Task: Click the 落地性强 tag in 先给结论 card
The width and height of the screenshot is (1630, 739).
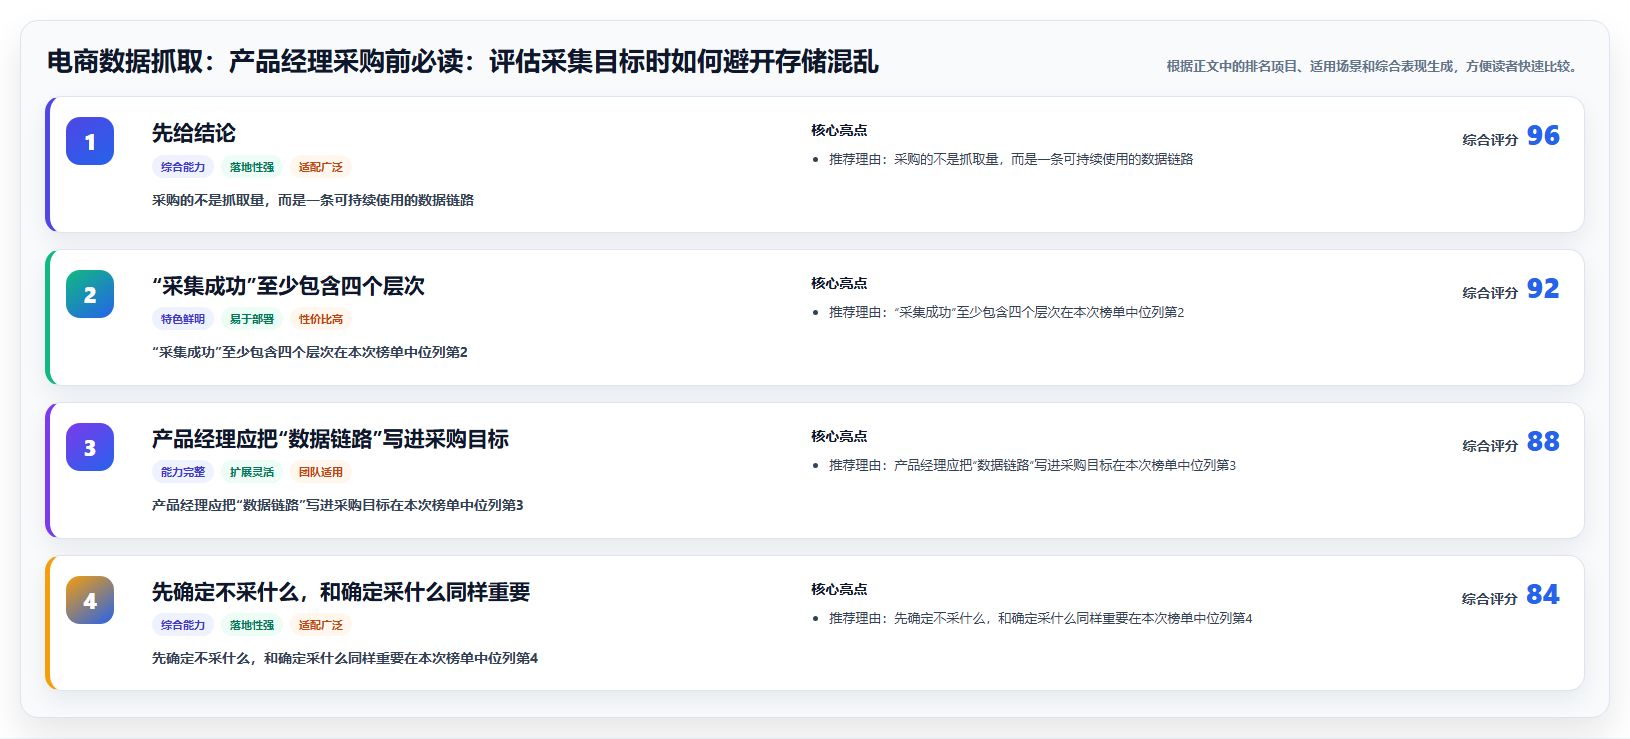Action: click(252, 167)
